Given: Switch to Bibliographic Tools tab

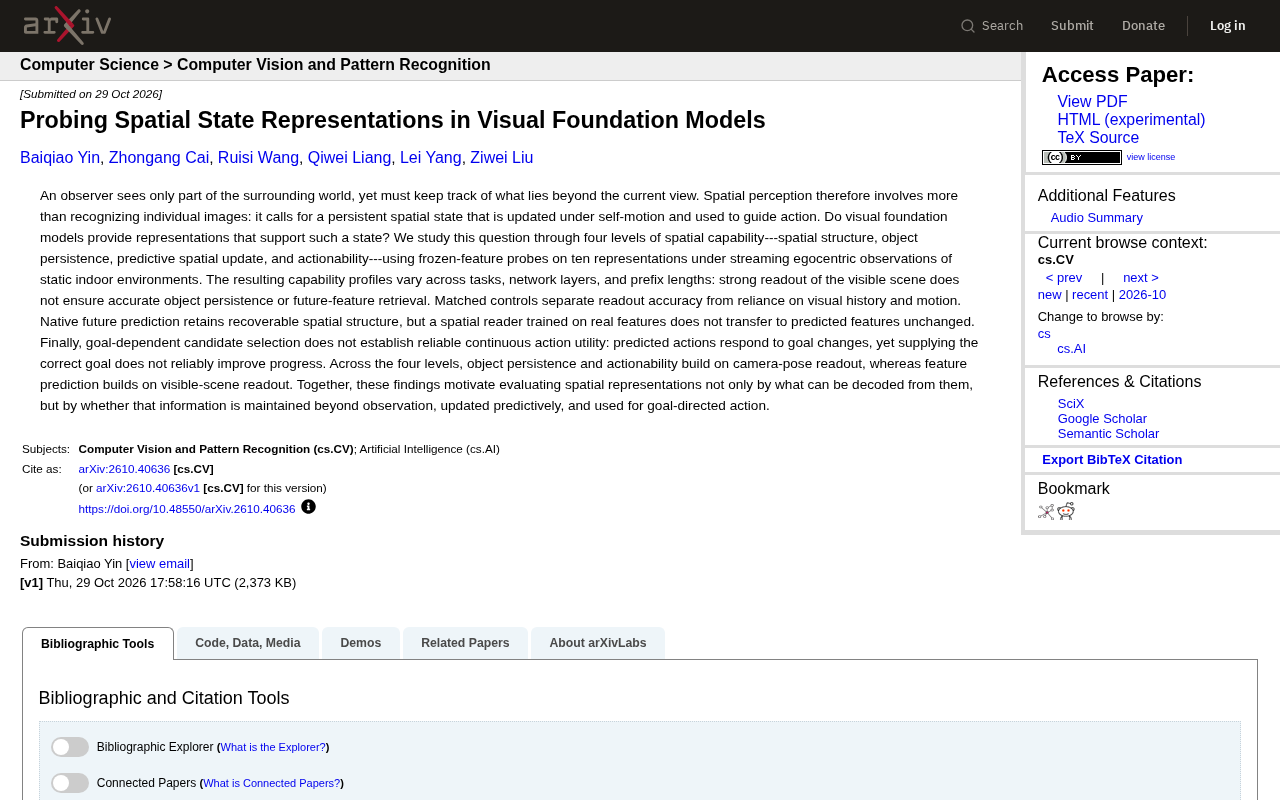Looking at the screenshot, I should coord(98,644).
